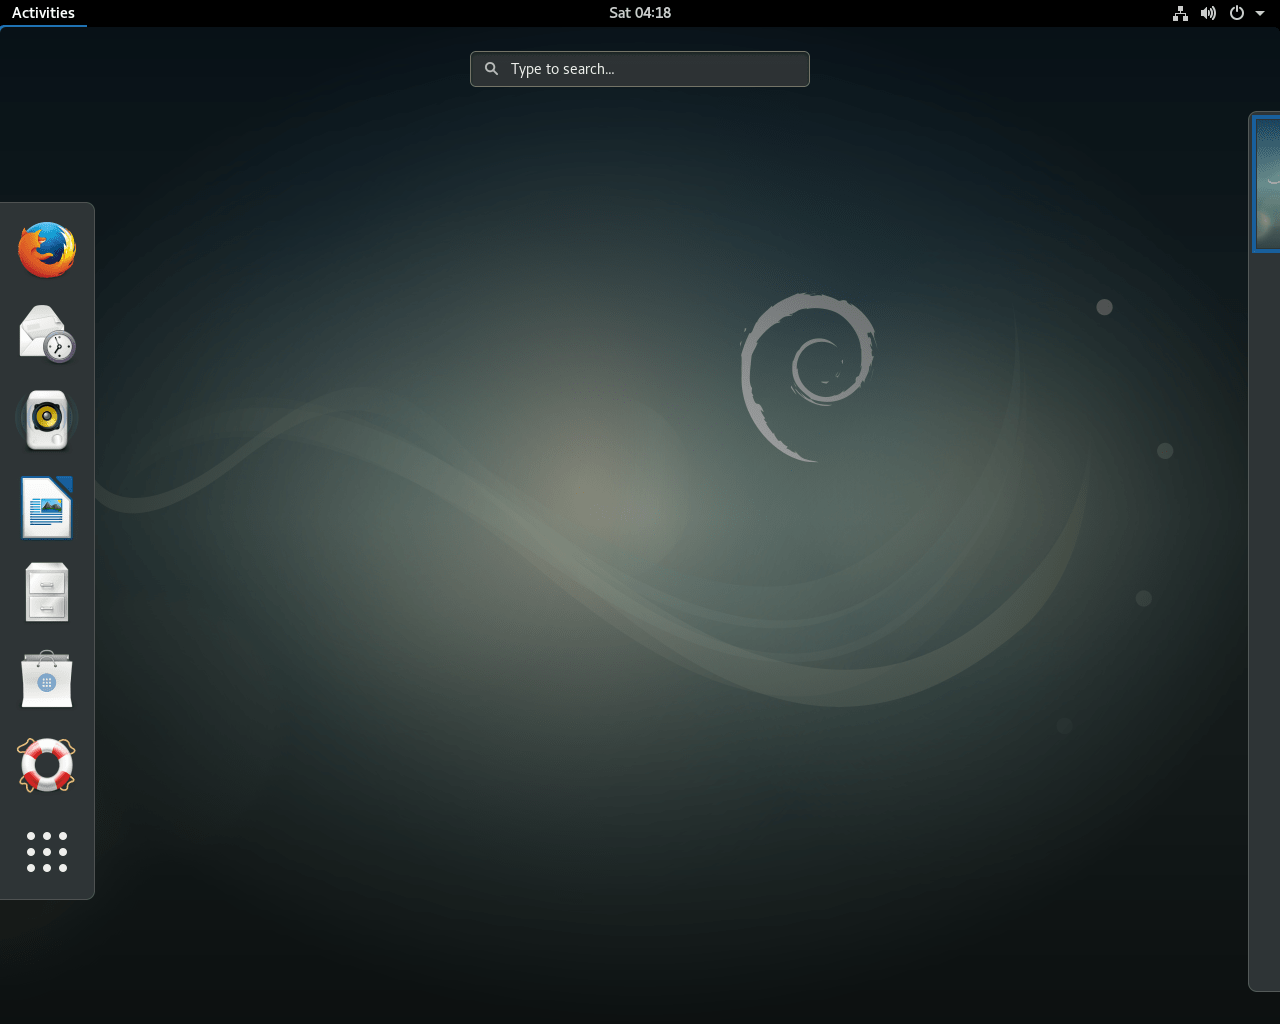Open the system status menu
Viewport: 1280px width, 1024px height.
coord(1258,13)
